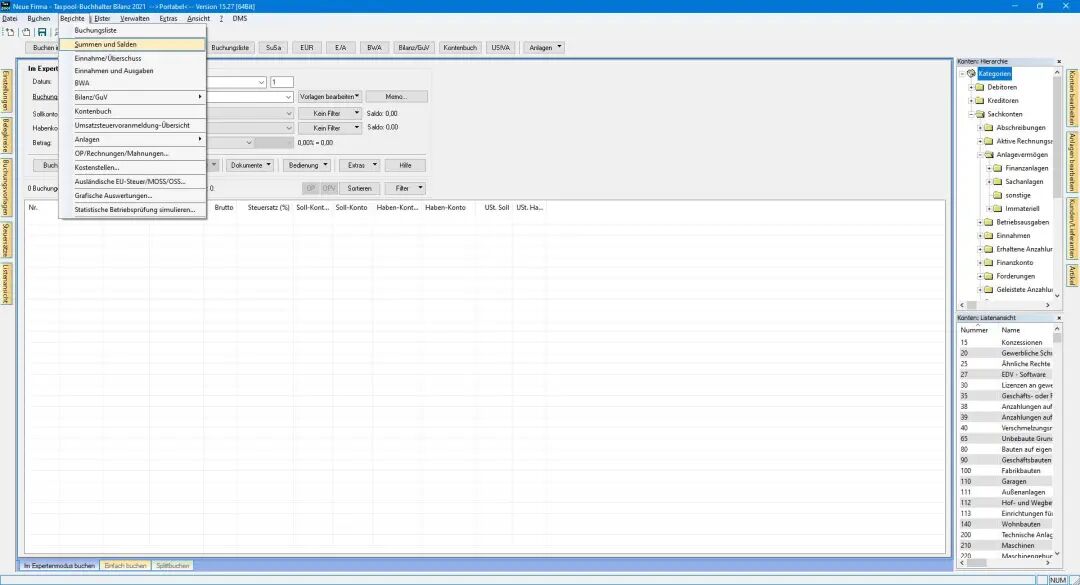Click the EÜR quick button
This screenshot has width=1080, height=585.
click(307, 48)
